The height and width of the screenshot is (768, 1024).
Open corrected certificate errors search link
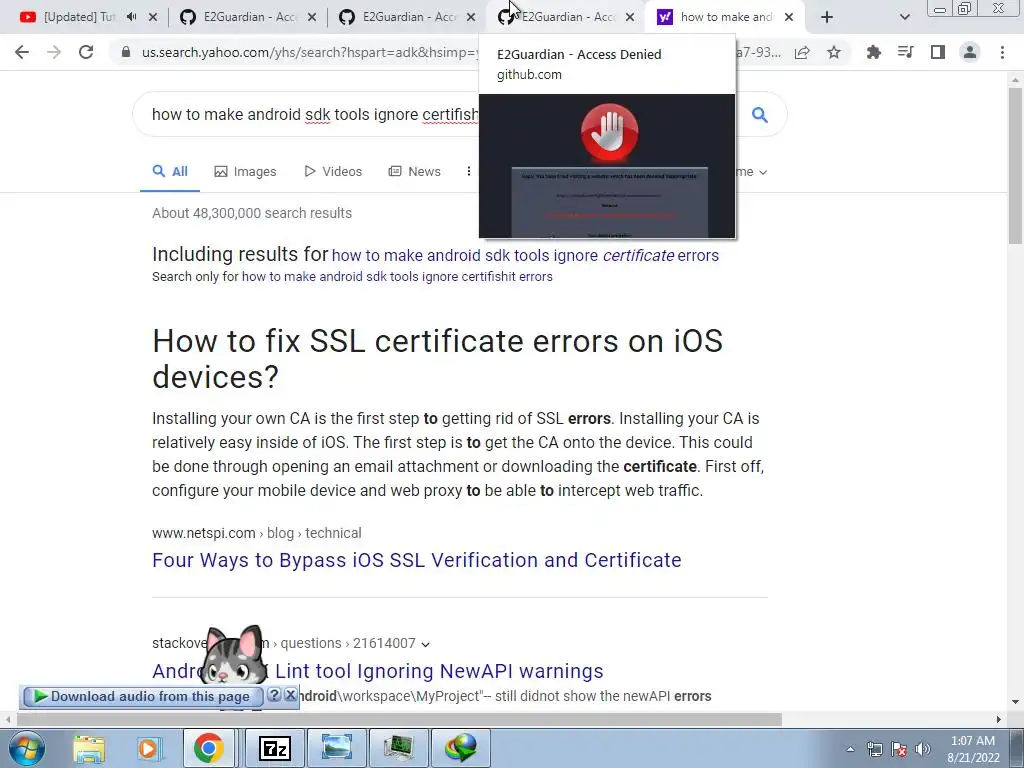click(525, 255)
